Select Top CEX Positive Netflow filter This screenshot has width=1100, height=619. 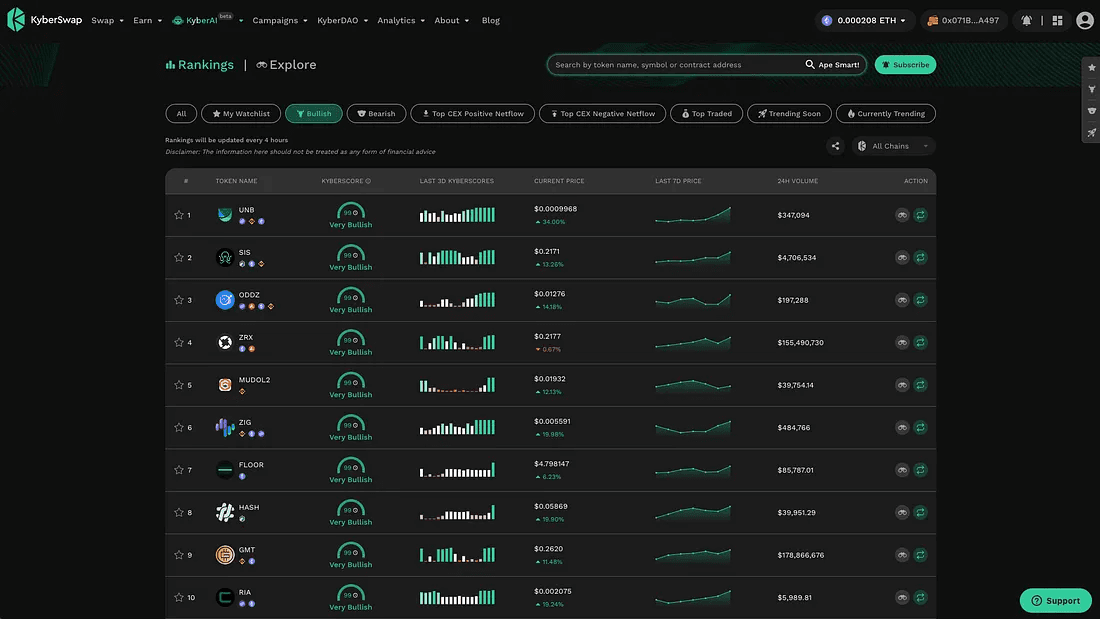(x=472, y=114)
